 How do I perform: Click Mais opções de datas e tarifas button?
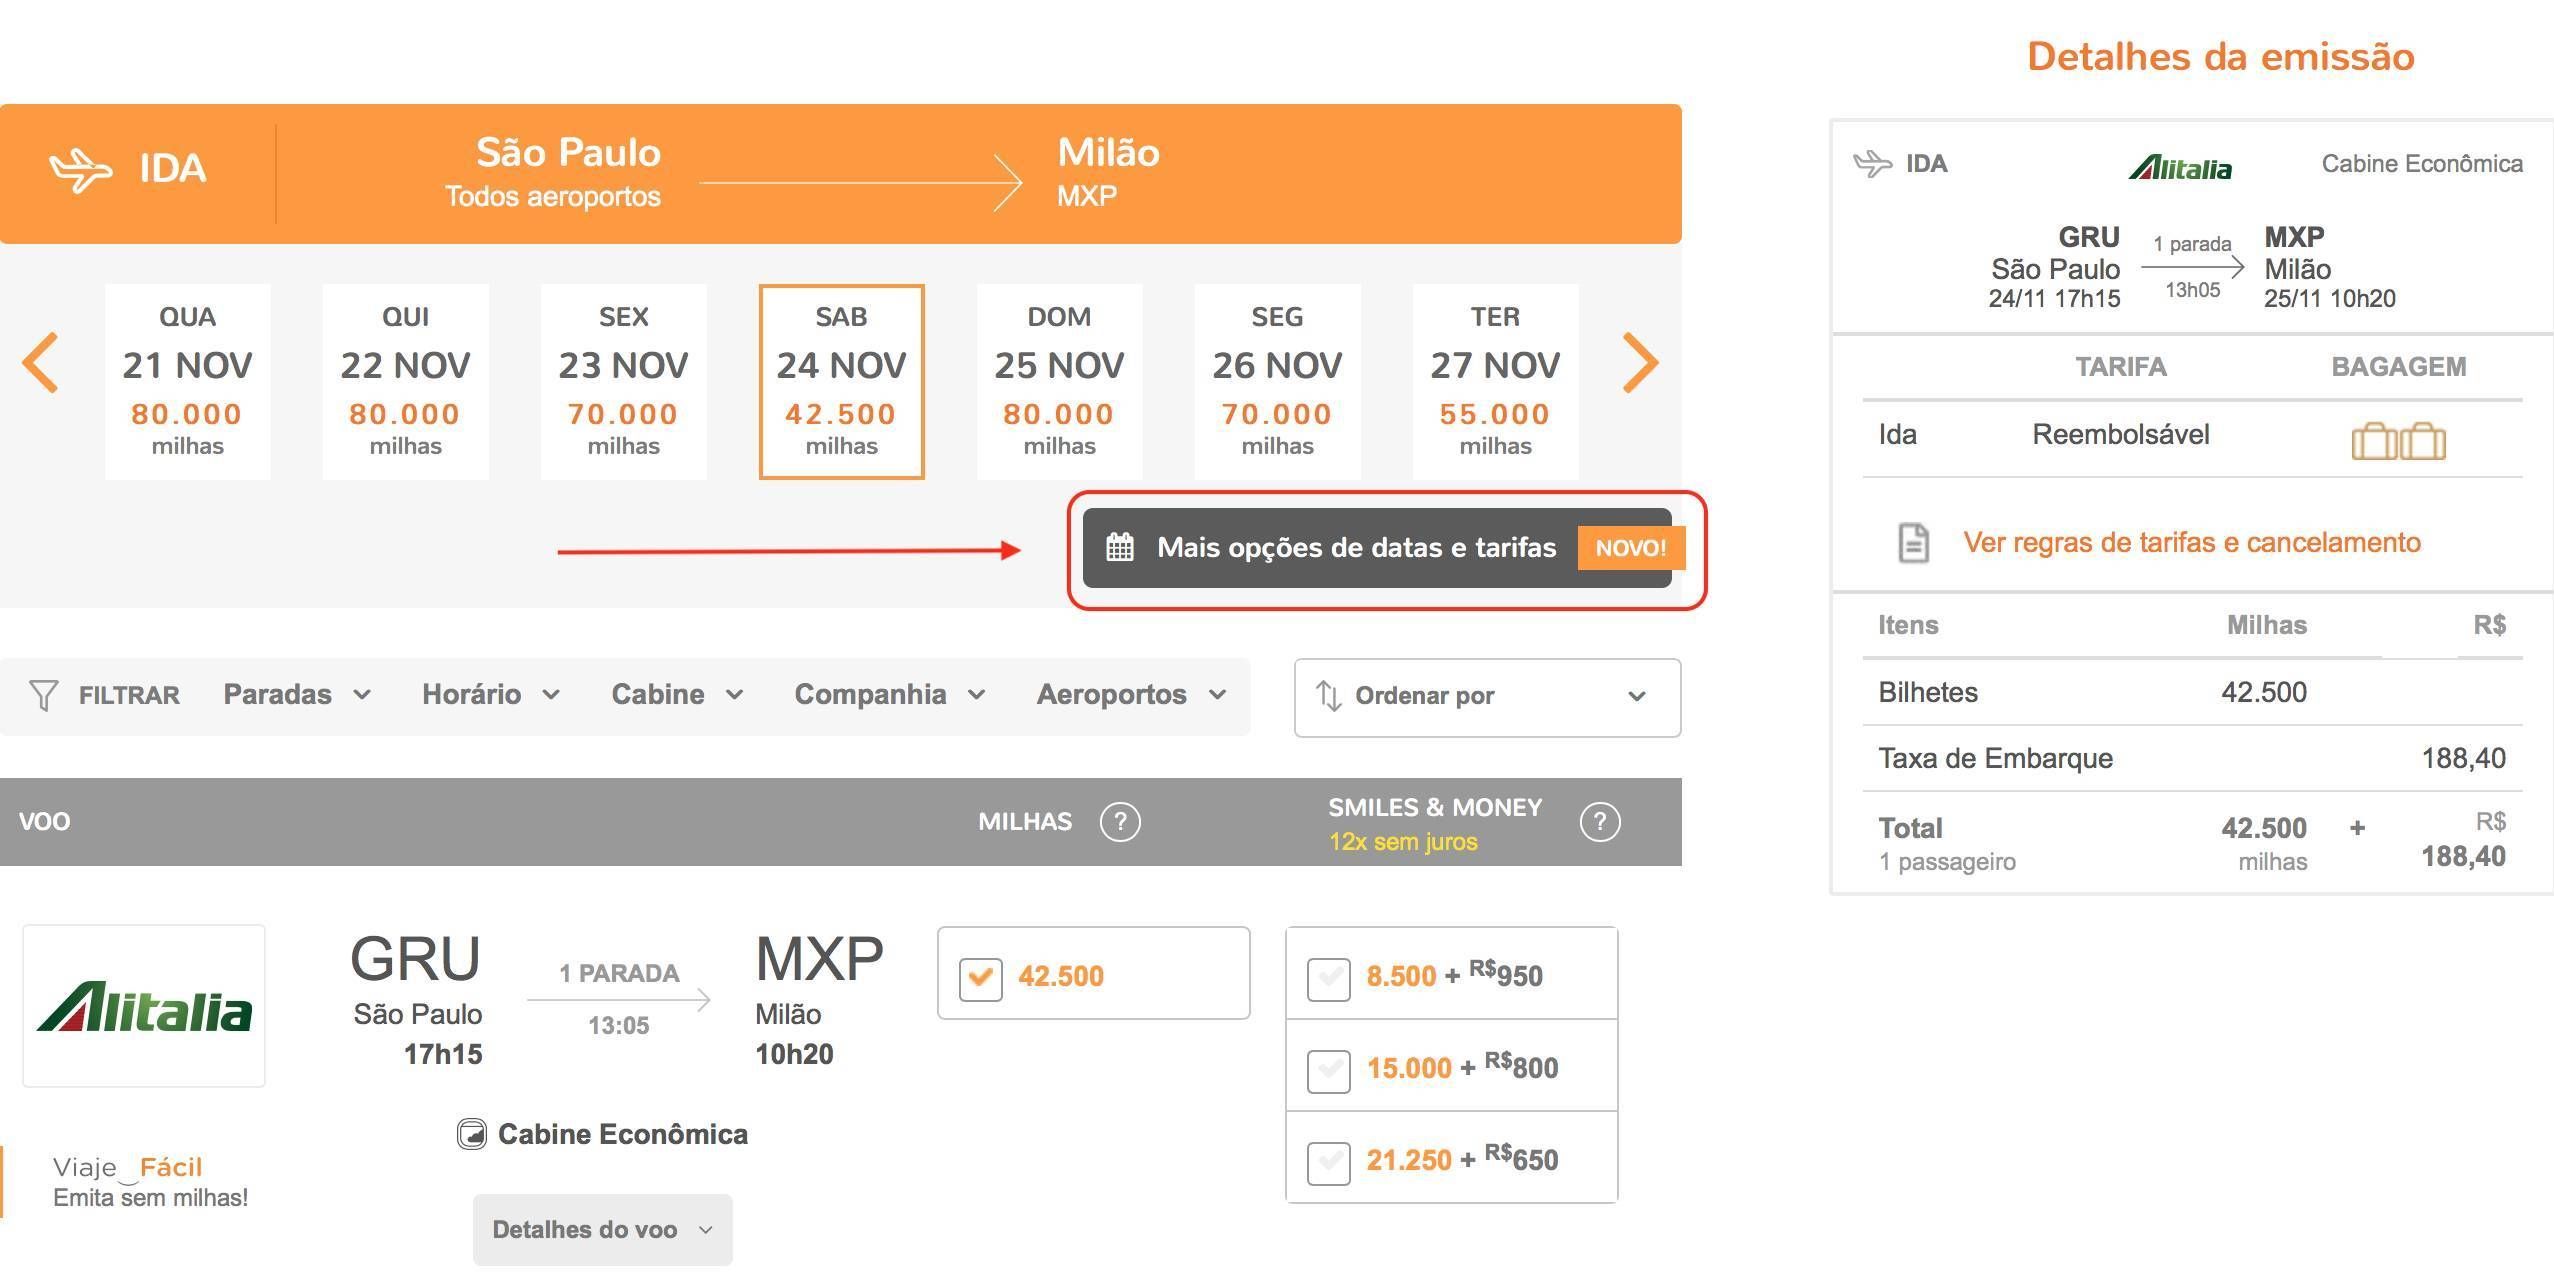coord(1377,547)
